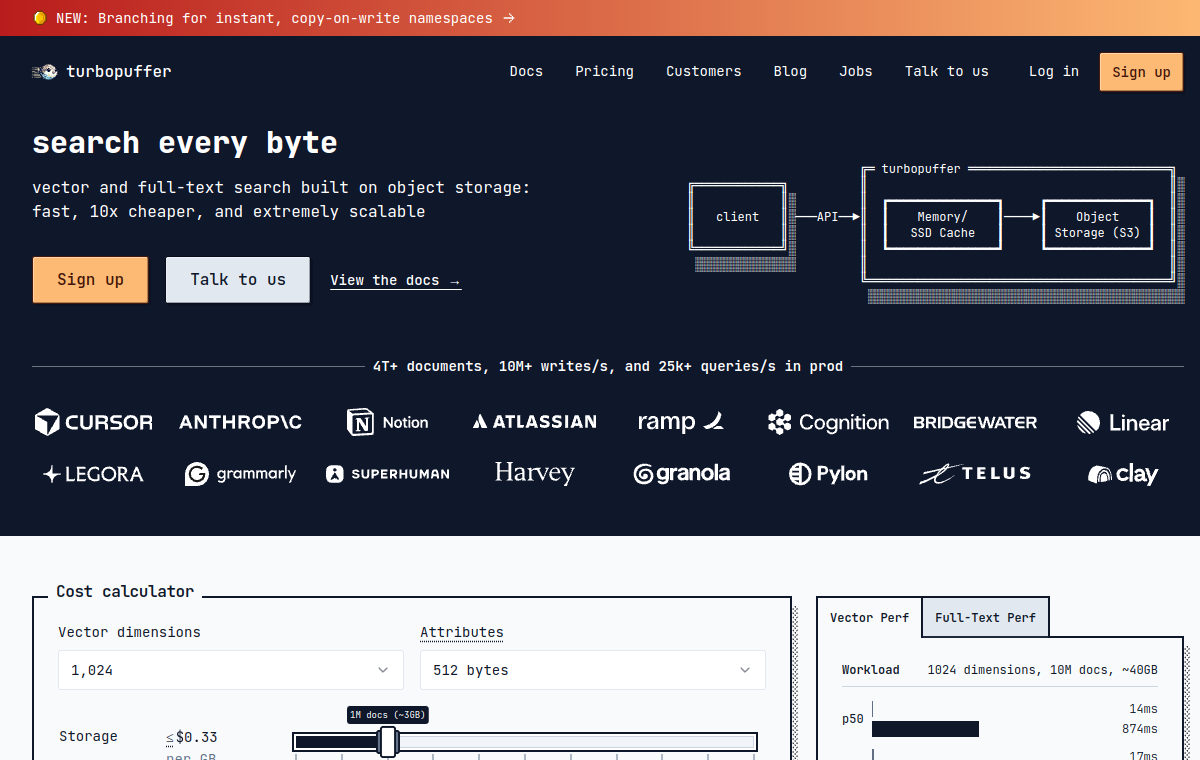Image resolution: width=1200 pixels, height=760 pixels.
Task: Click the Object Storage (S3) box
Action: [1097, 225]
